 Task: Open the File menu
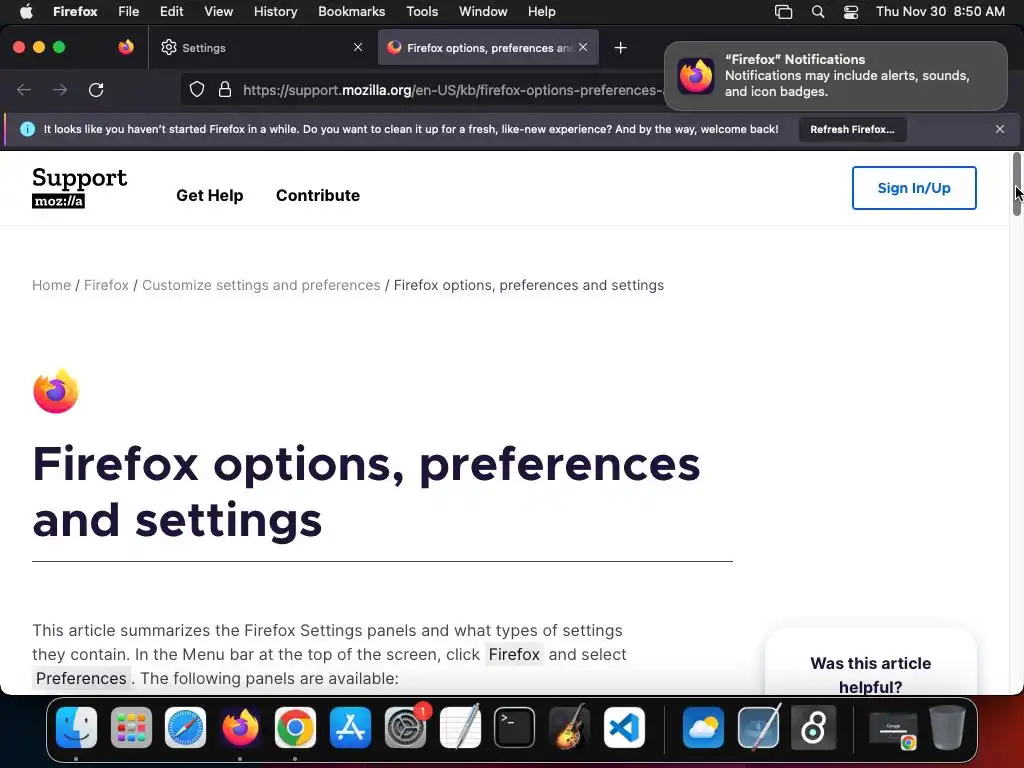tap(129, 11)
